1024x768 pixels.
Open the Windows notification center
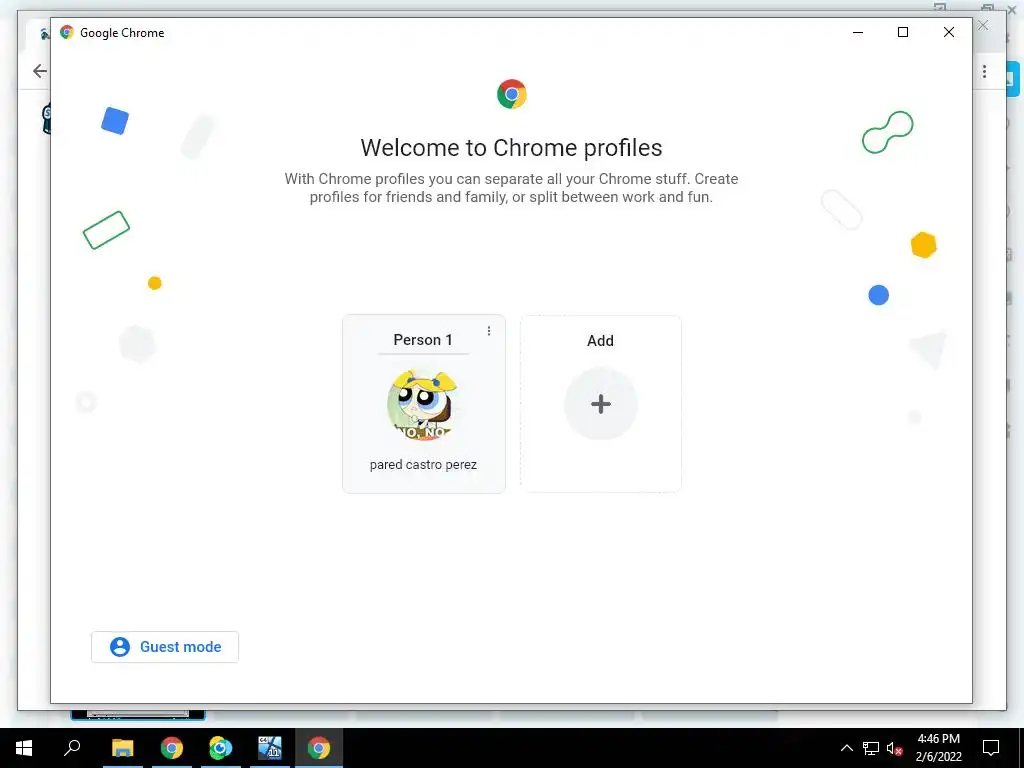click(x=991, y=748)
